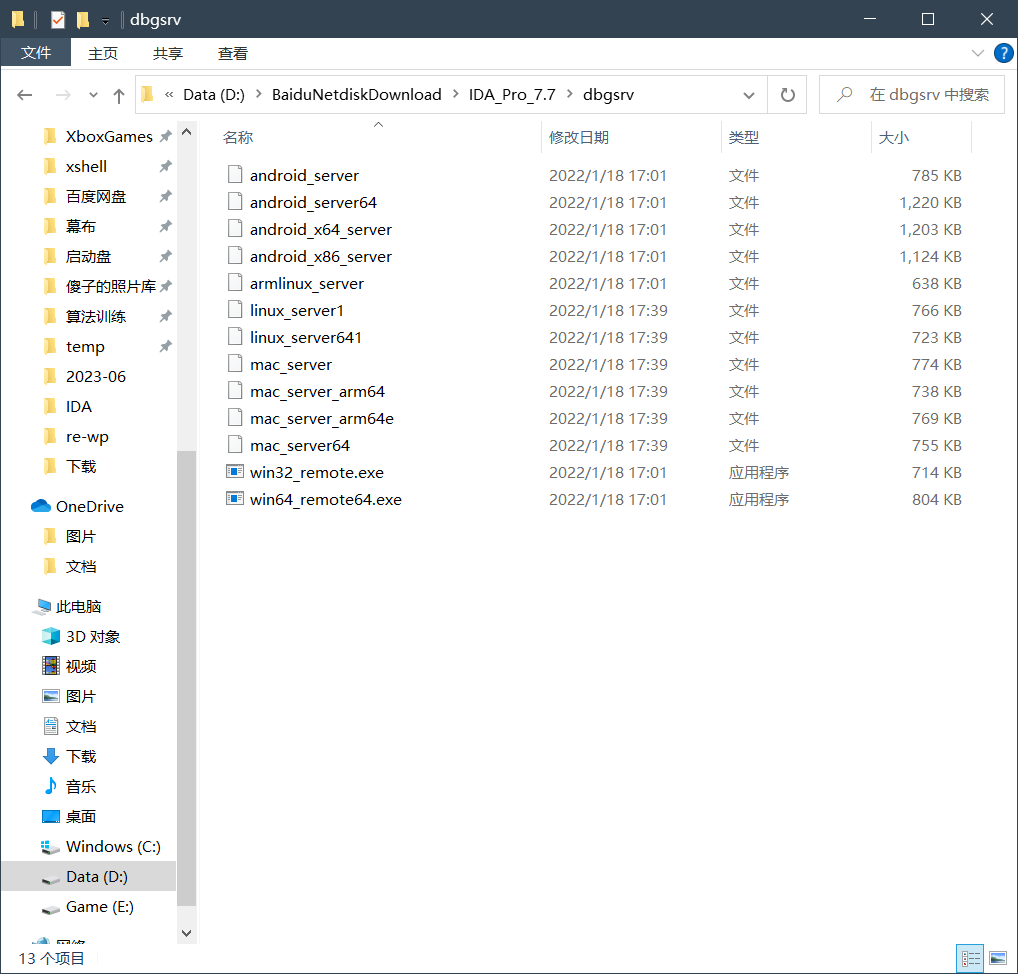Image resolution: width=1018 pixels, height=974 pixels.
Task: Open Customize Quick Access Toolbar dropdown
Action: point(105,21)
